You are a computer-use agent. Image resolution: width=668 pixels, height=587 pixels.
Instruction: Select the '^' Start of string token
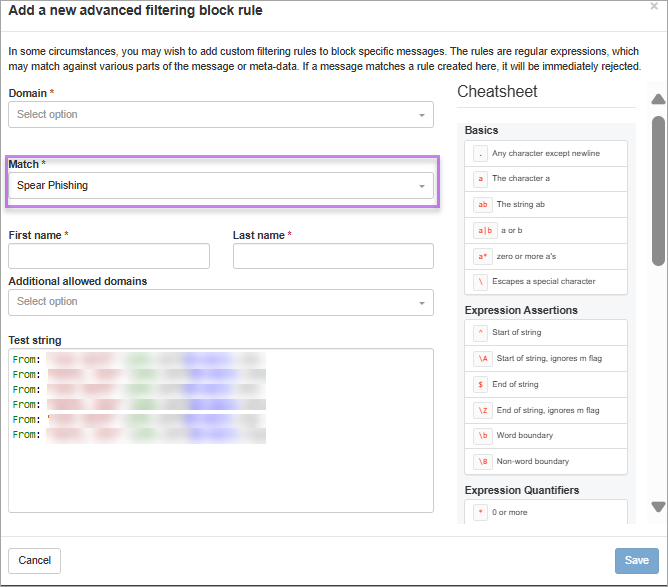pyautogui.click(x=481, y=333)
